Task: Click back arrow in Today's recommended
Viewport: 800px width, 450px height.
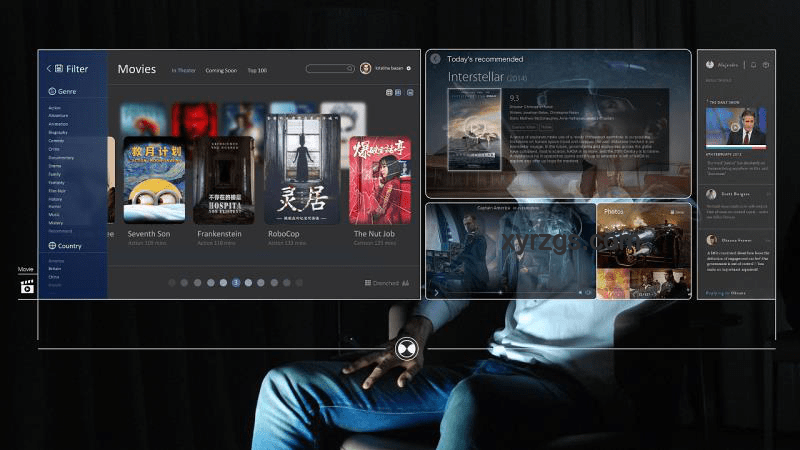Action: (435, 59)
